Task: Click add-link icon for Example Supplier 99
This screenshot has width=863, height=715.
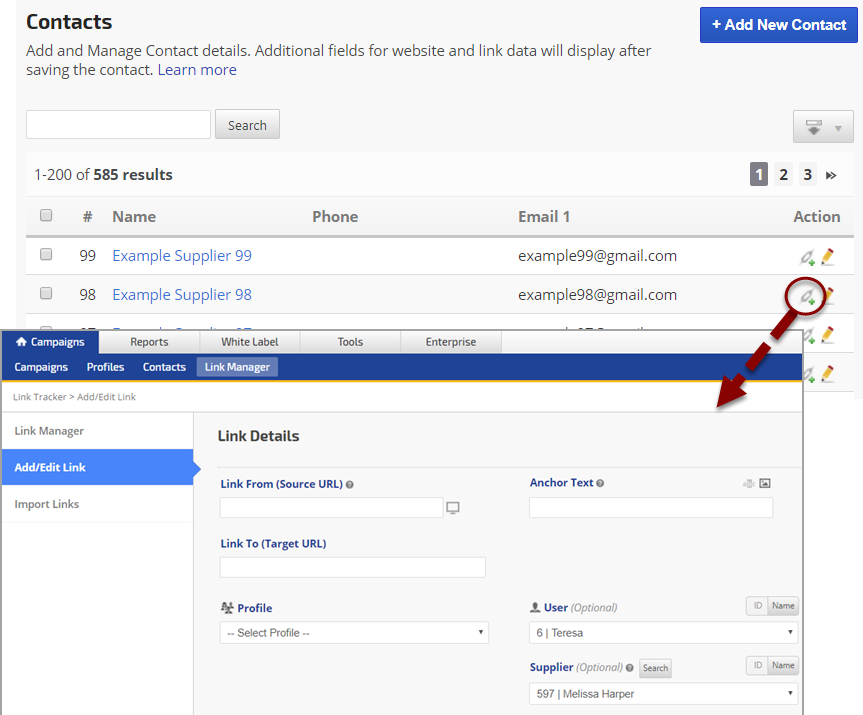Action: coord(808,257)
